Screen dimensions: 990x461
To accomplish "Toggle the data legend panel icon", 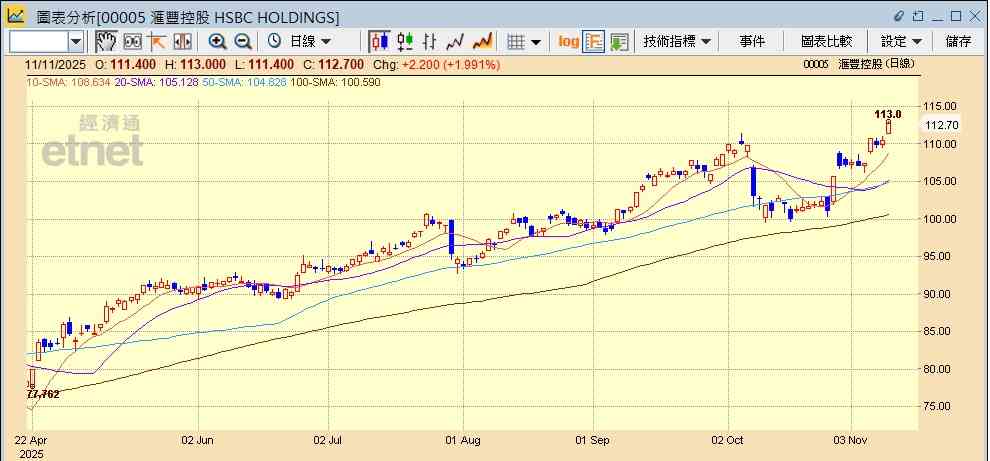I will [593, 41].
